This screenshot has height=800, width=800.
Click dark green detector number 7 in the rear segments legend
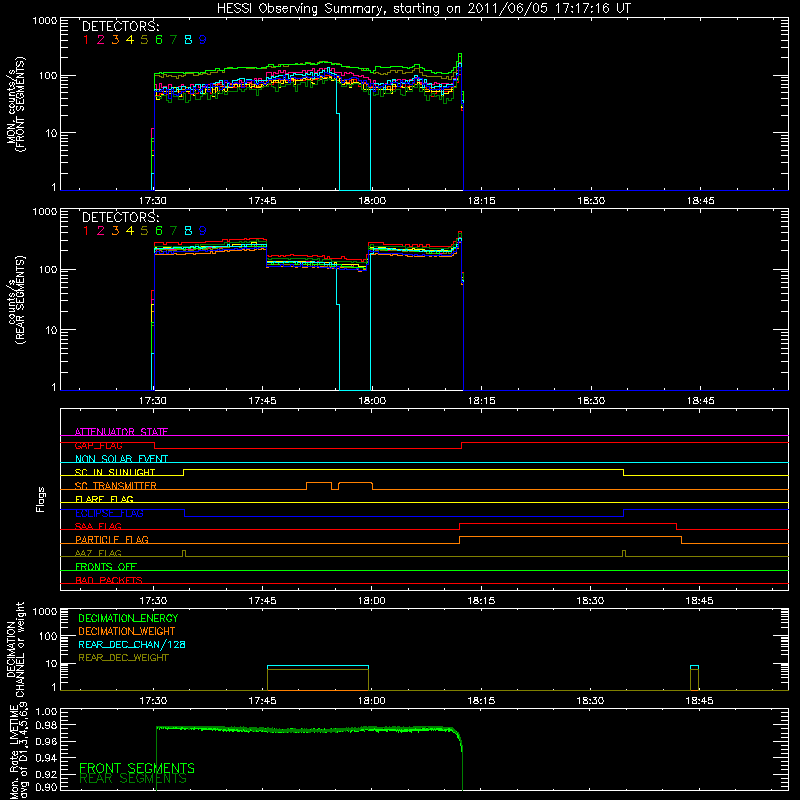click(173, 231)
